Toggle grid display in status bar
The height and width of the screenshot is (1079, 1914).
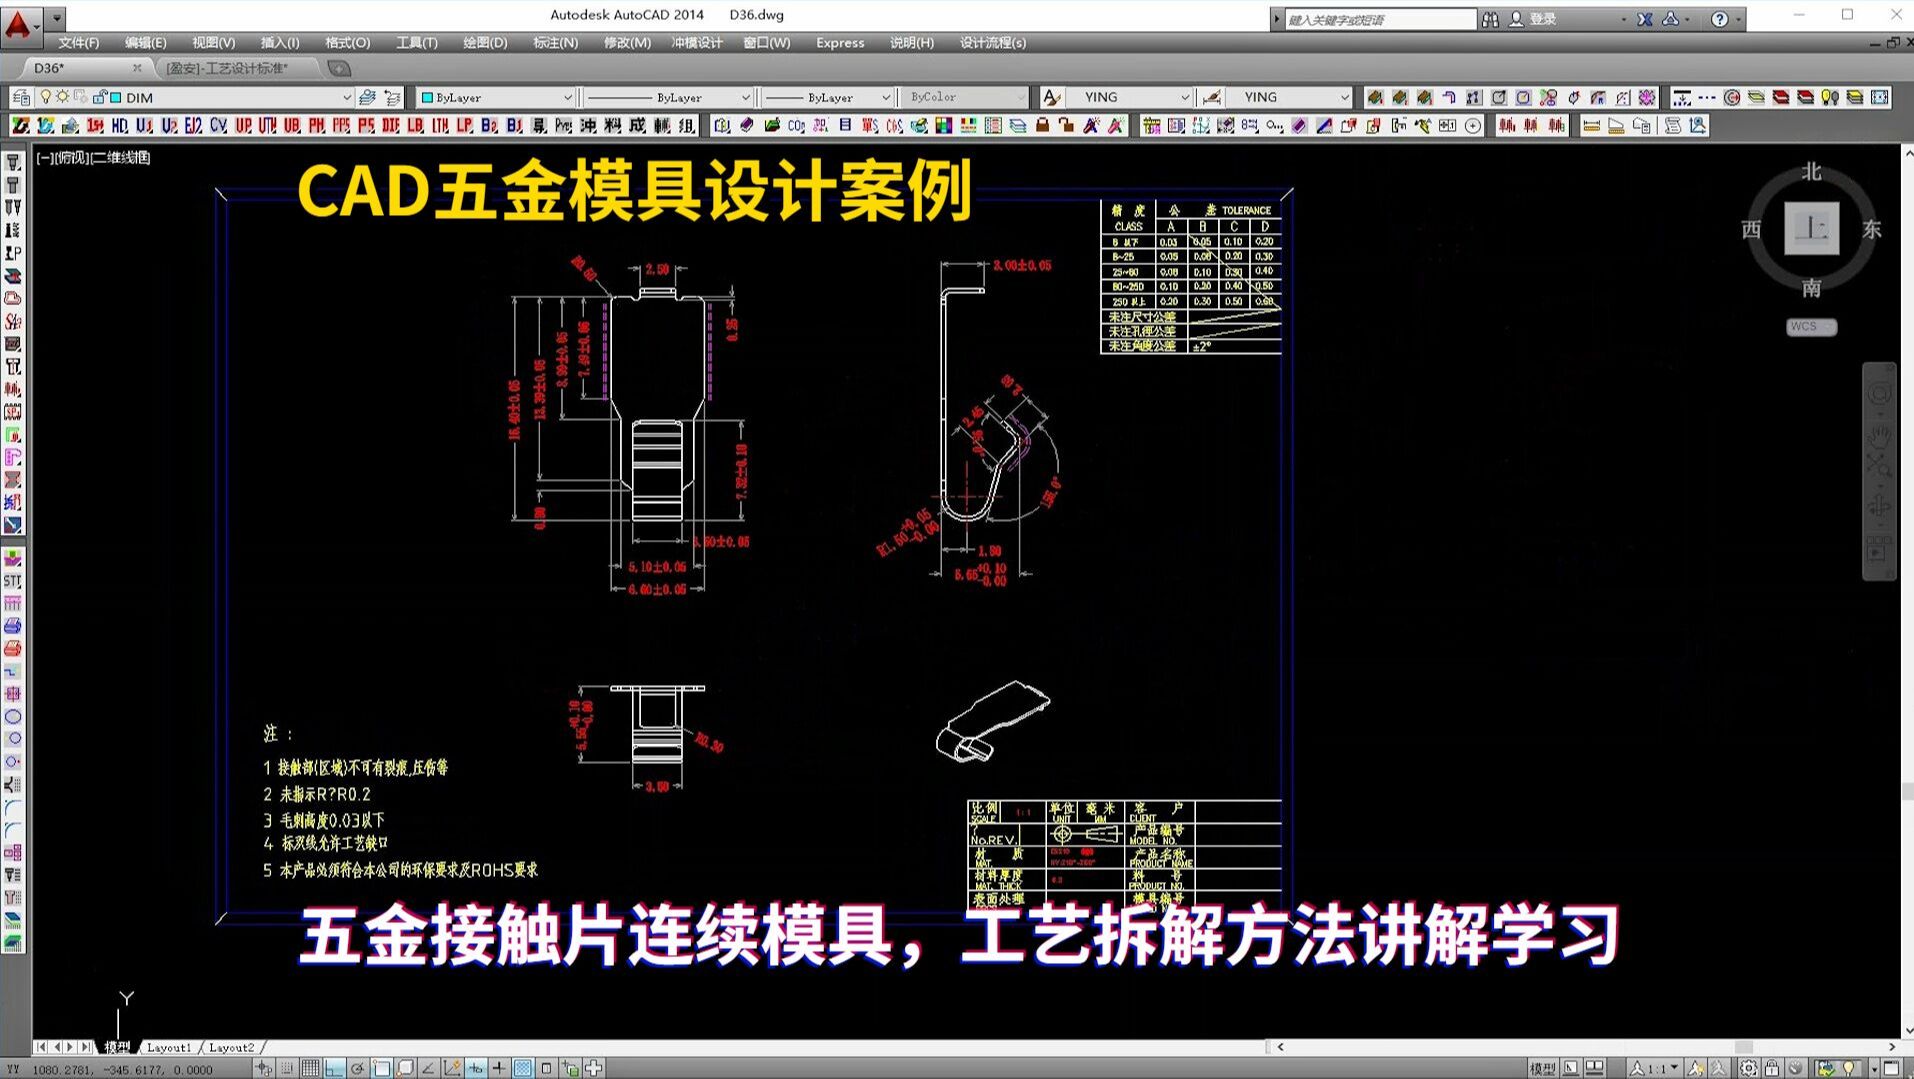[x=311, y=1068]
